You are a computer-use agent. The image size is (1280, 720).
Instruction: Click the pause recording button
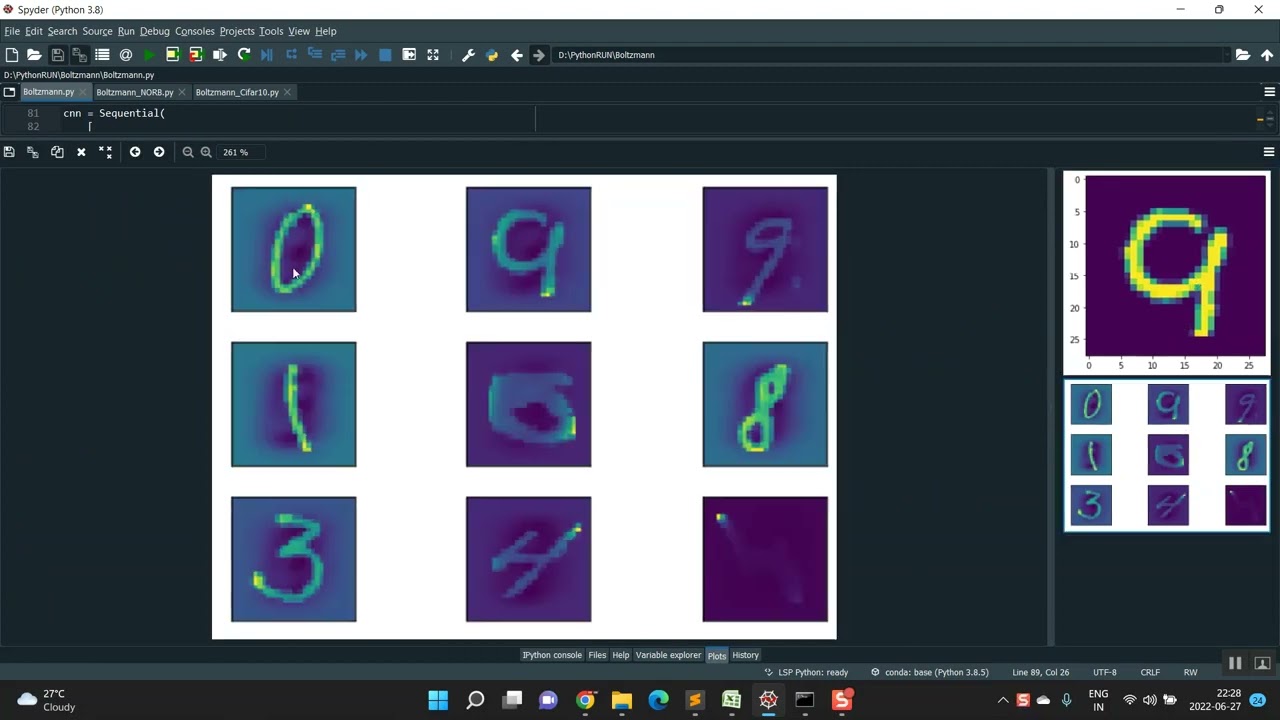(1235, 663)
